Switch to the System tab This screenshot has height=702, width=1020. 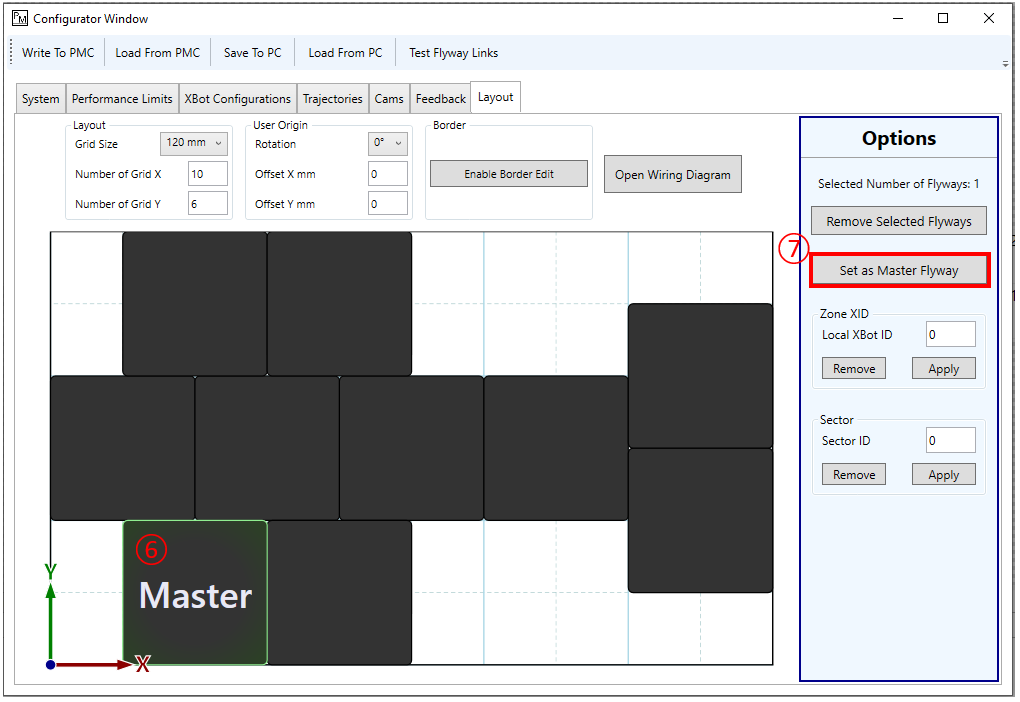(40, 97)
